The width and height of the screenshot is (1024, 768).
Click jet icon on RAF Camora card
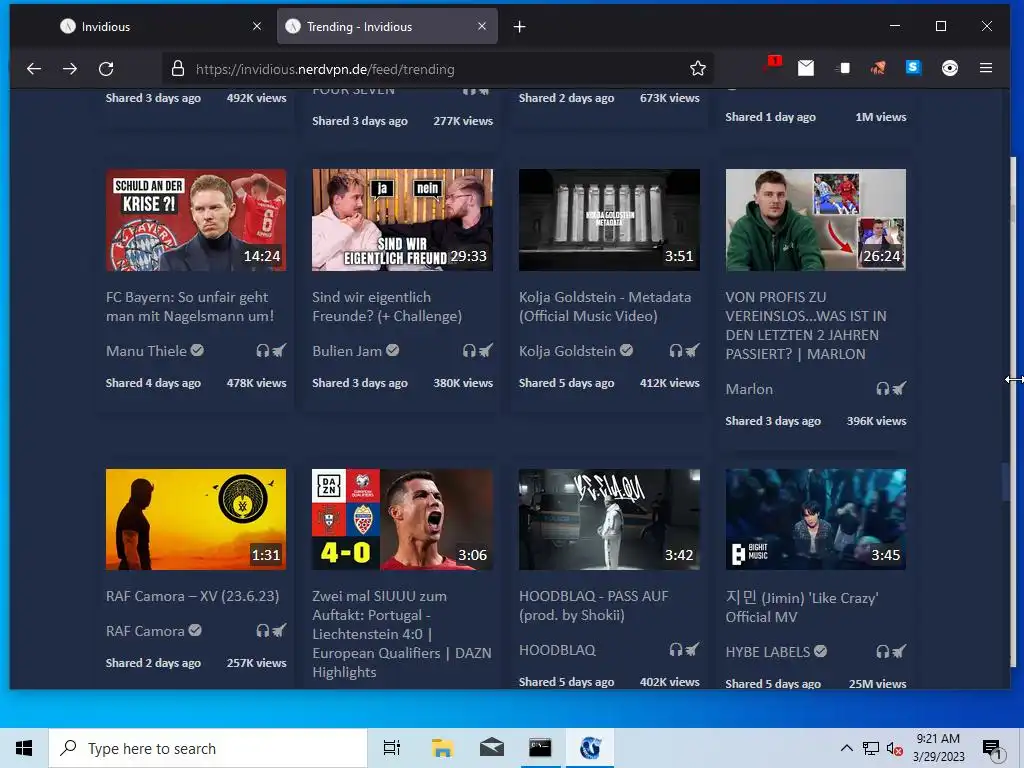(279, 631)
